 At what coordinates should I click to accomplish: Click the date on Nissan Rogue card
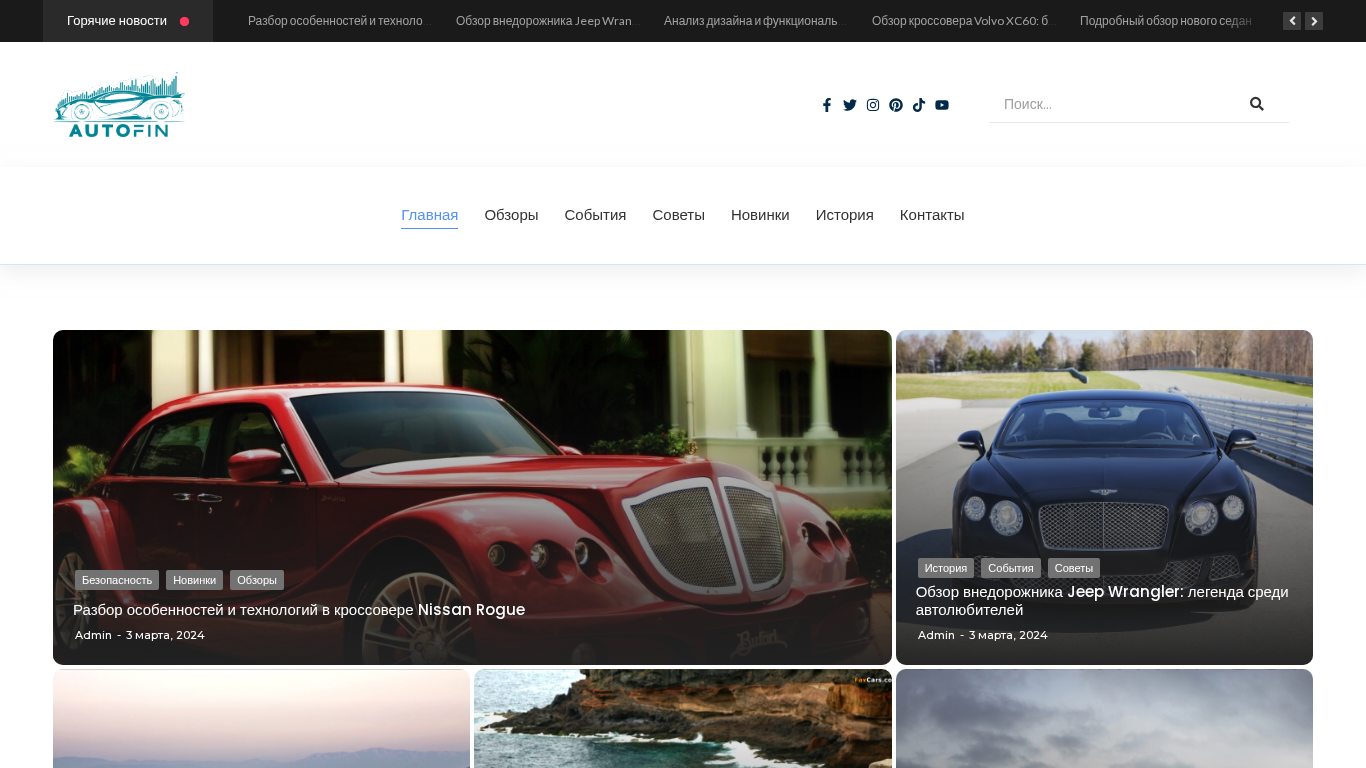[165, 635]
